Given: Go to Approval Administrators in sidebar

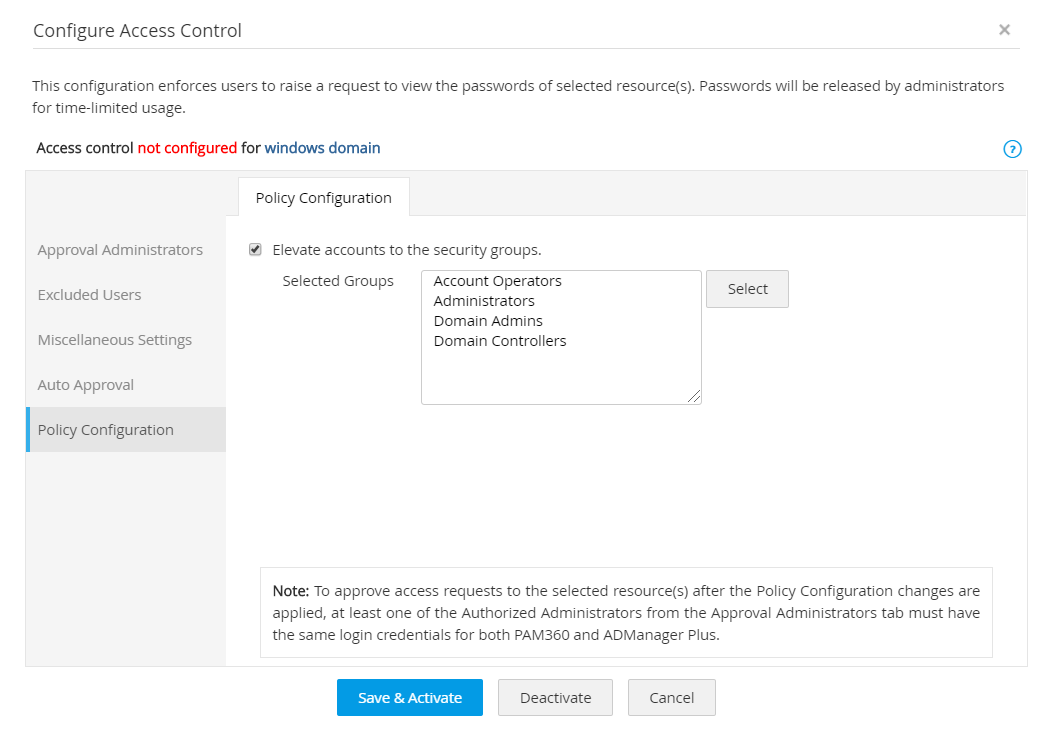Looking at the screenshot, I should [x=120, y=250].
